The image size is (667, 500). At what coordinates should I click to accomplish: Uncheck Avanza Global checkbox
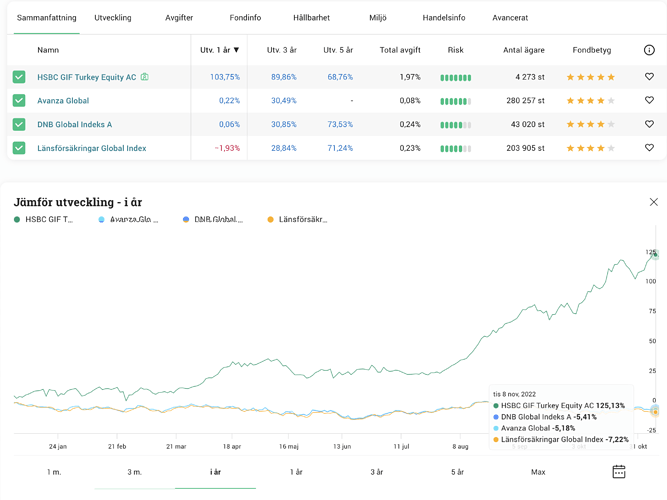19,100
